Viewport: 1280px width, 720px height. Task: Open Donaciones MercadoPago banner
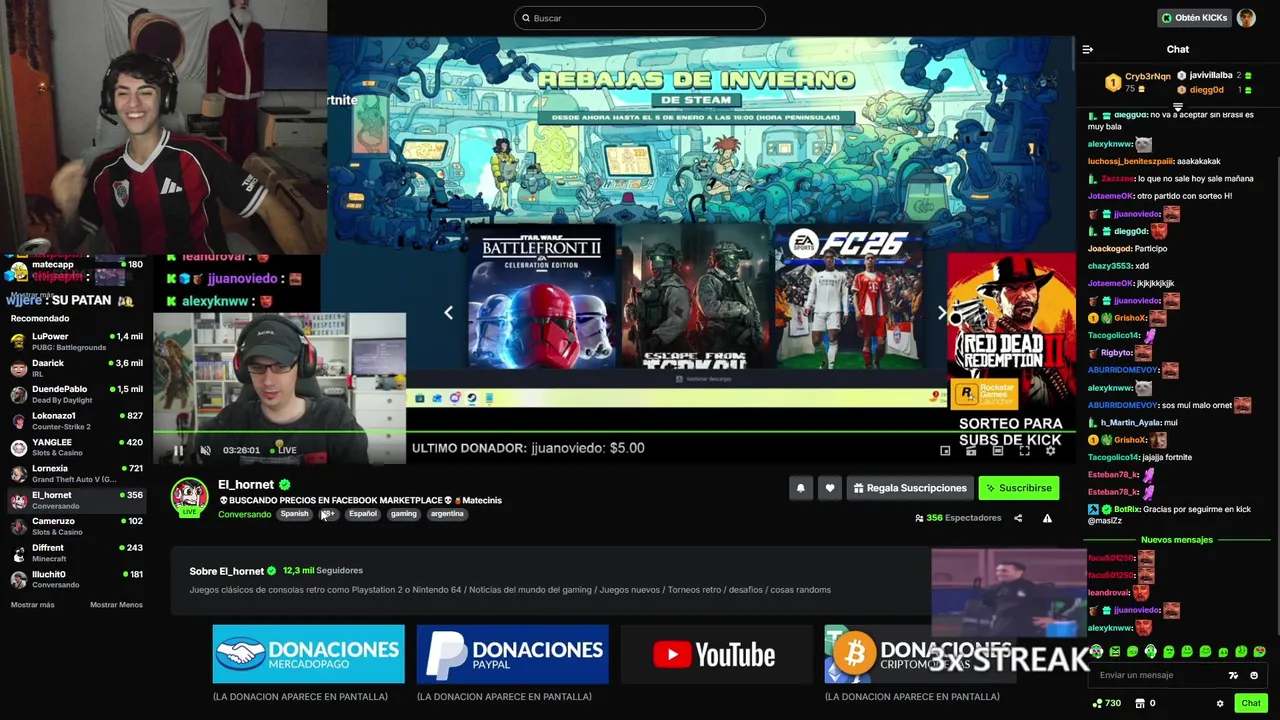coord(308,654)
